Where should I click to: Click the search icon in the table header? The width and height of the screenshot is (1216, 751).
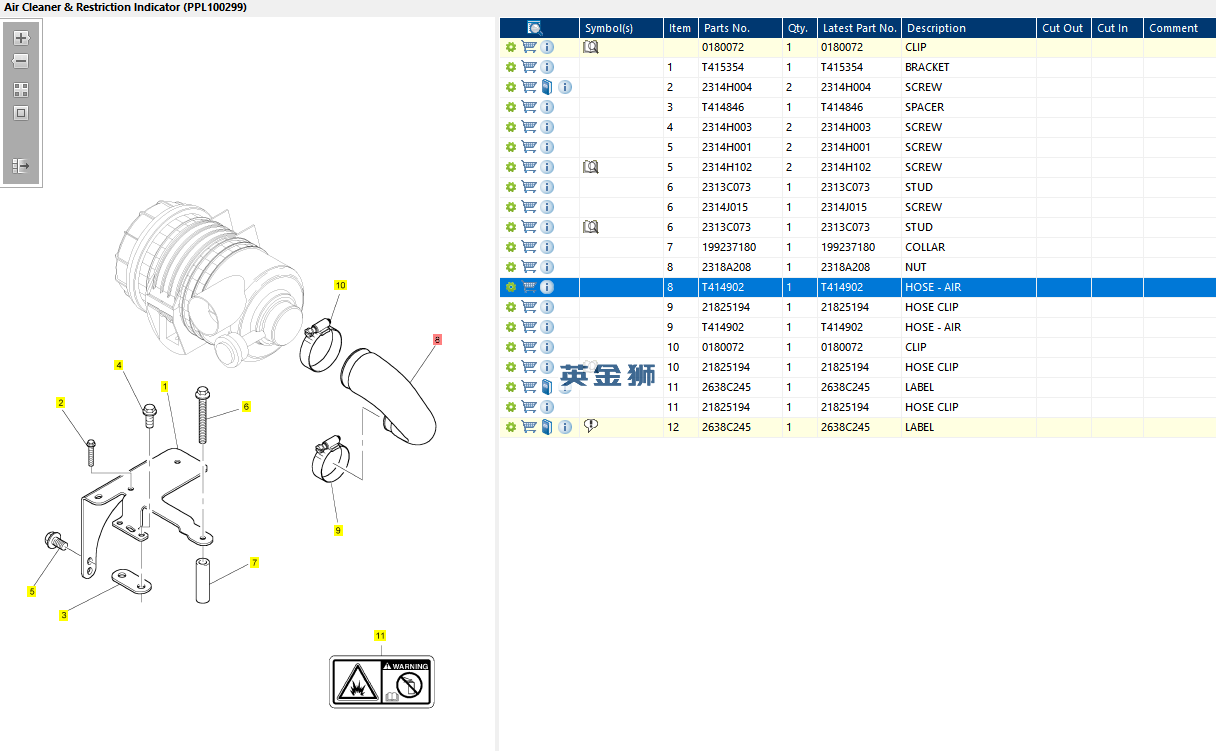(534, 28)
